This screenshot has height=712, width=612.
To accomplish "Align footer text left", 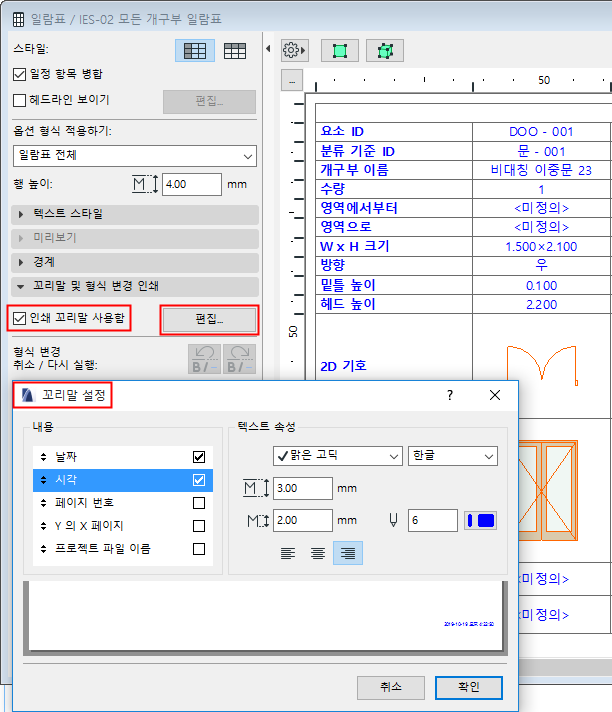I will coord(288,553).
